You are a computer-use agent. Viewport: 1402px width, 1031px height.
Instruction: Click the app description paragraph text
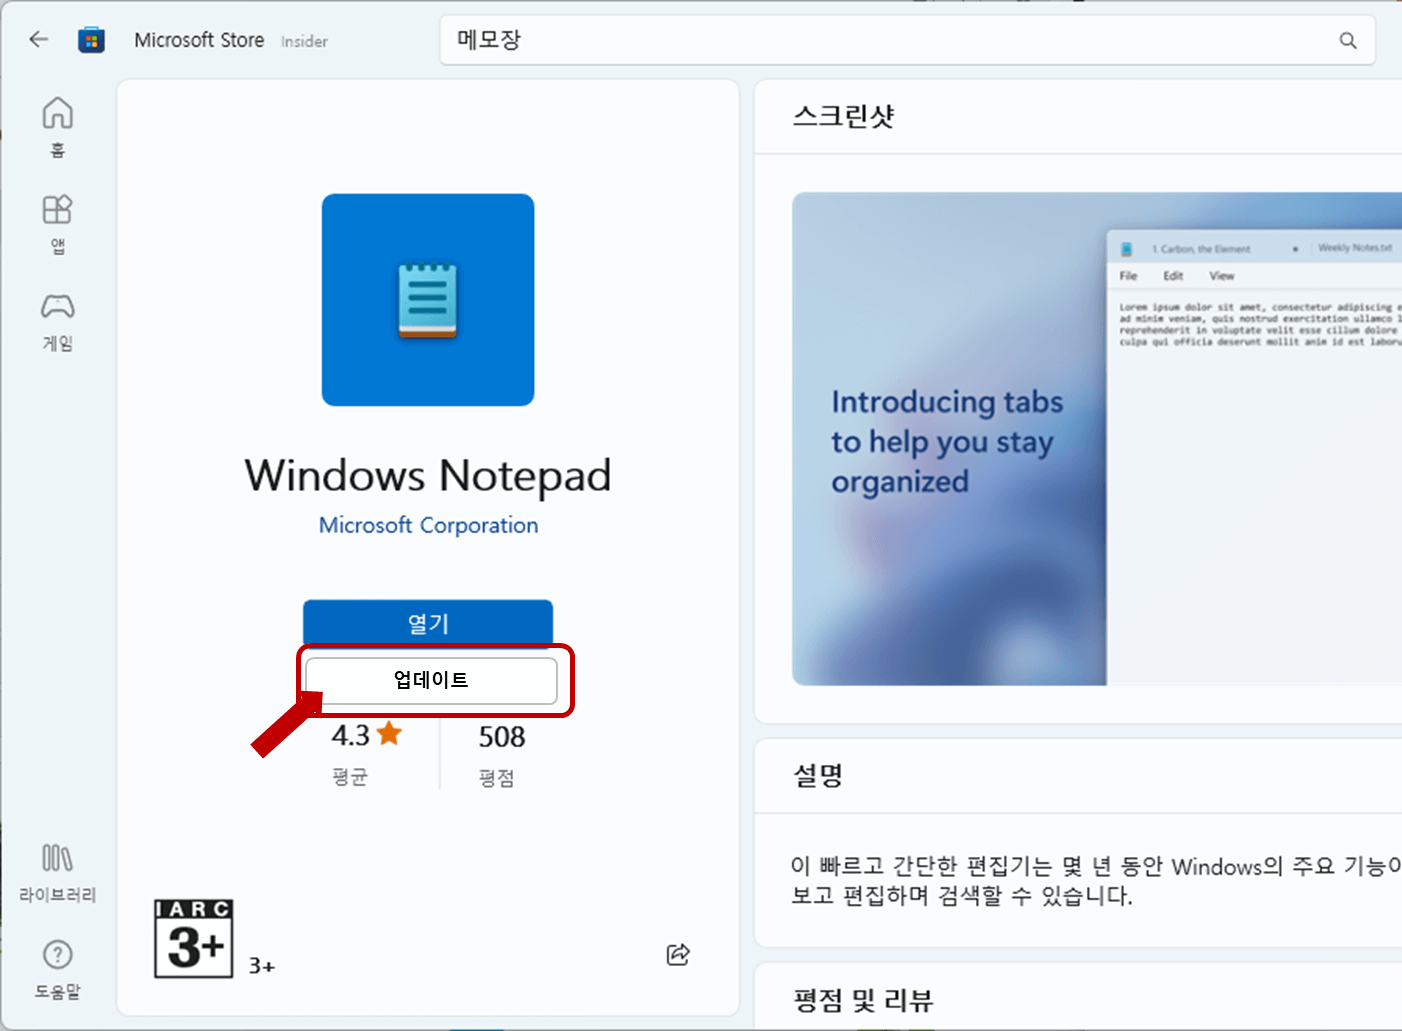1096,880
